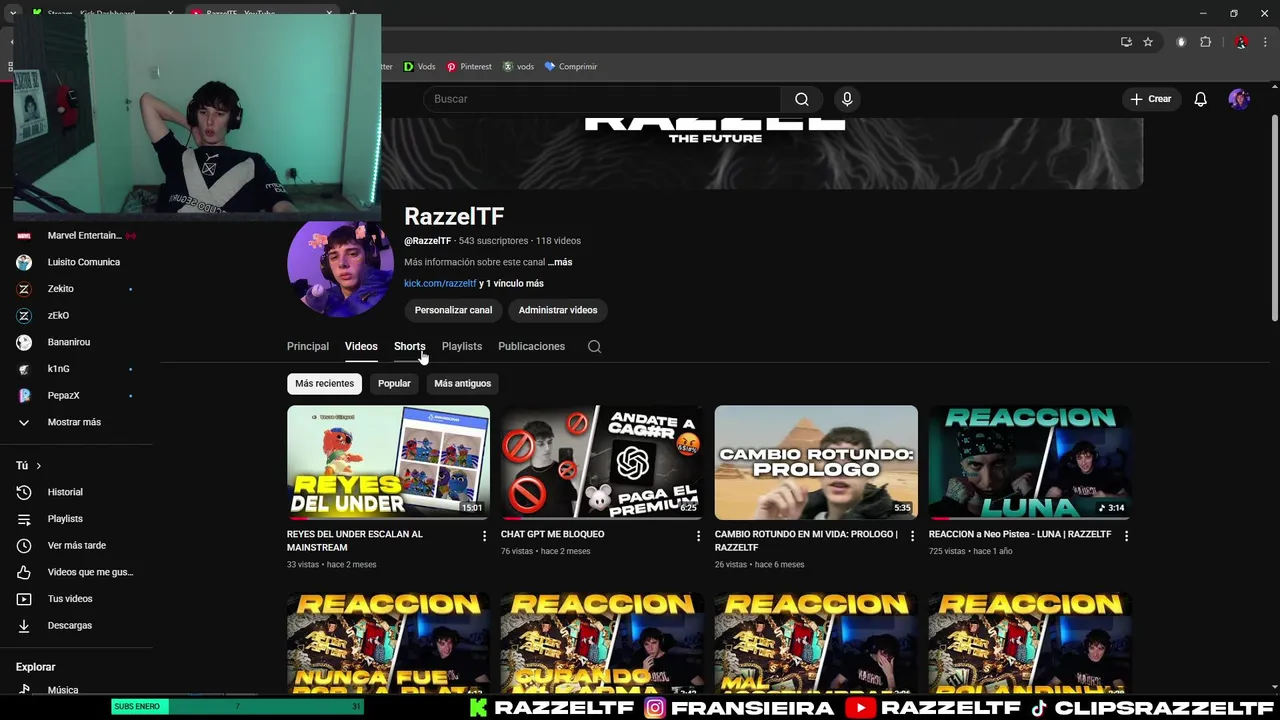Screen dimensions: 1280x720
Task: Click Personalizar canal button
Action: 453,310
